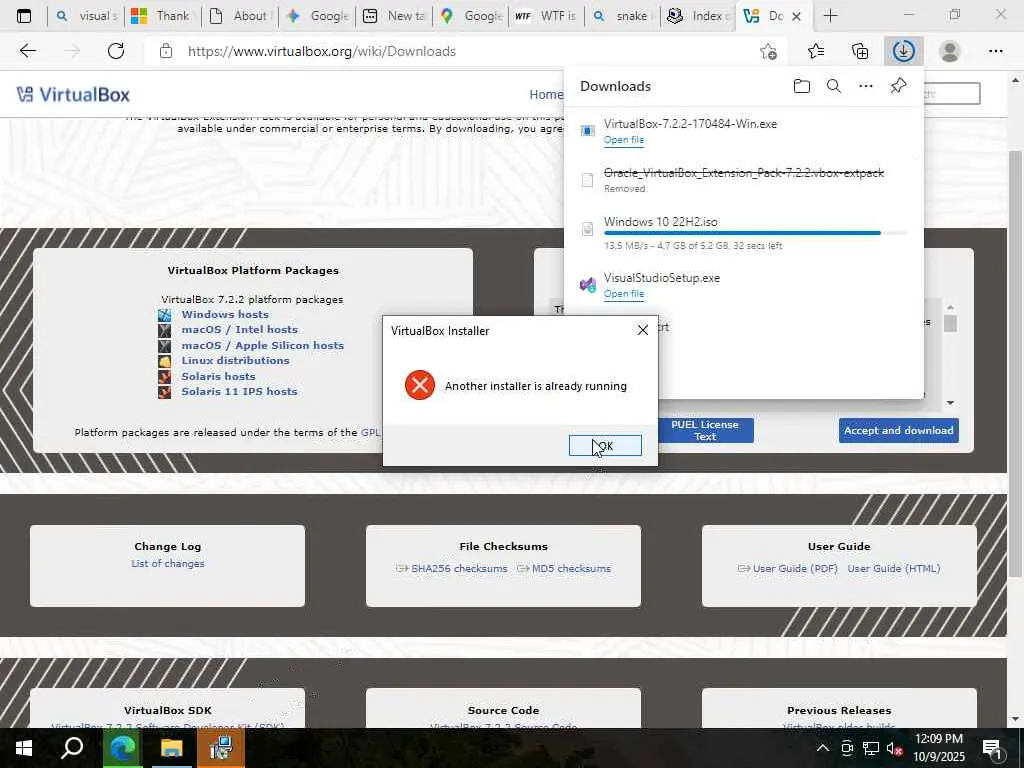Open Microsoft Edge from the taskbar
Screen dimensions: 1024x768
pos(123,748)
